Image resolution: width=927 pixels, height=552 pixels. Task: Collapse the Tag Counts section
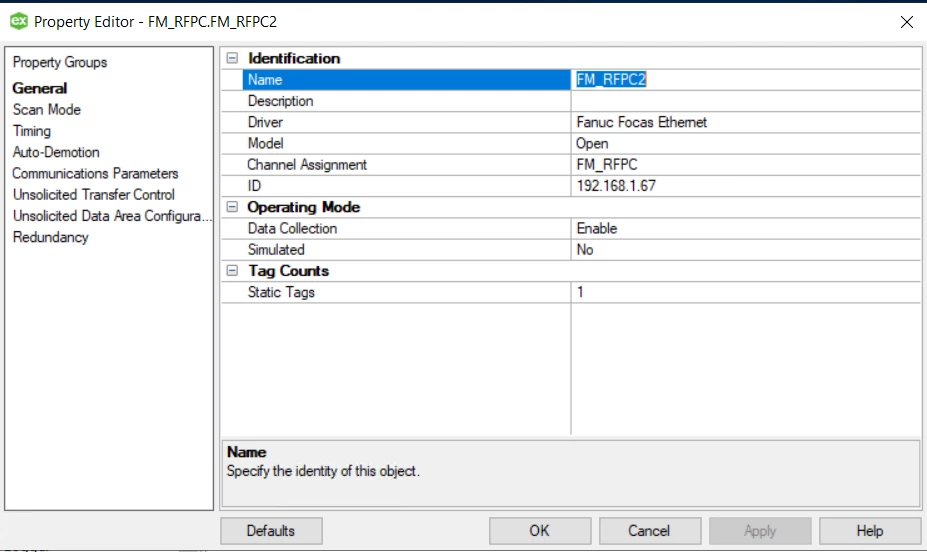(x=232, y=271)
